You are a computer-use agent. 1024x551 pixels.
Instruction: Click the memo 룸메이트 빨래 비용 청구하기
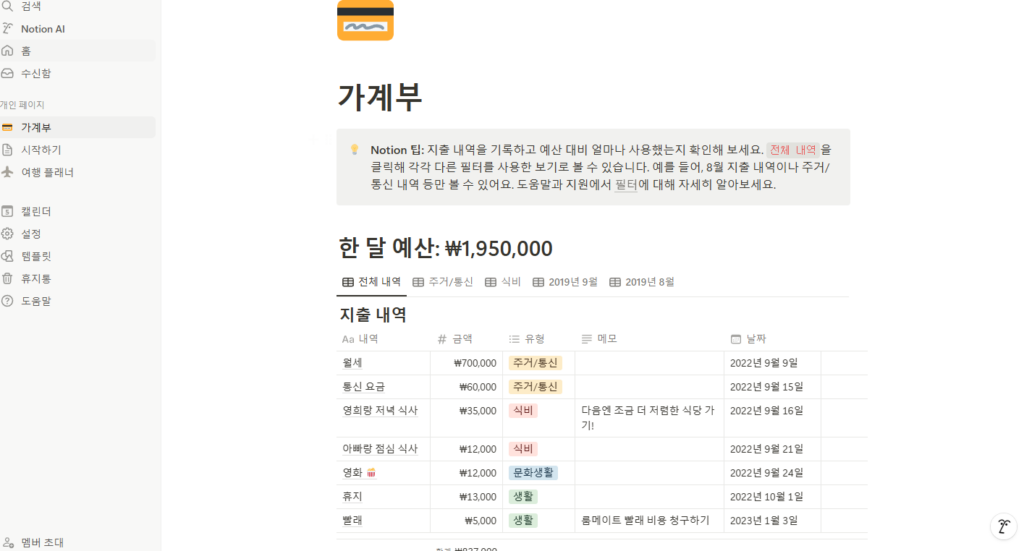[645, 520]
